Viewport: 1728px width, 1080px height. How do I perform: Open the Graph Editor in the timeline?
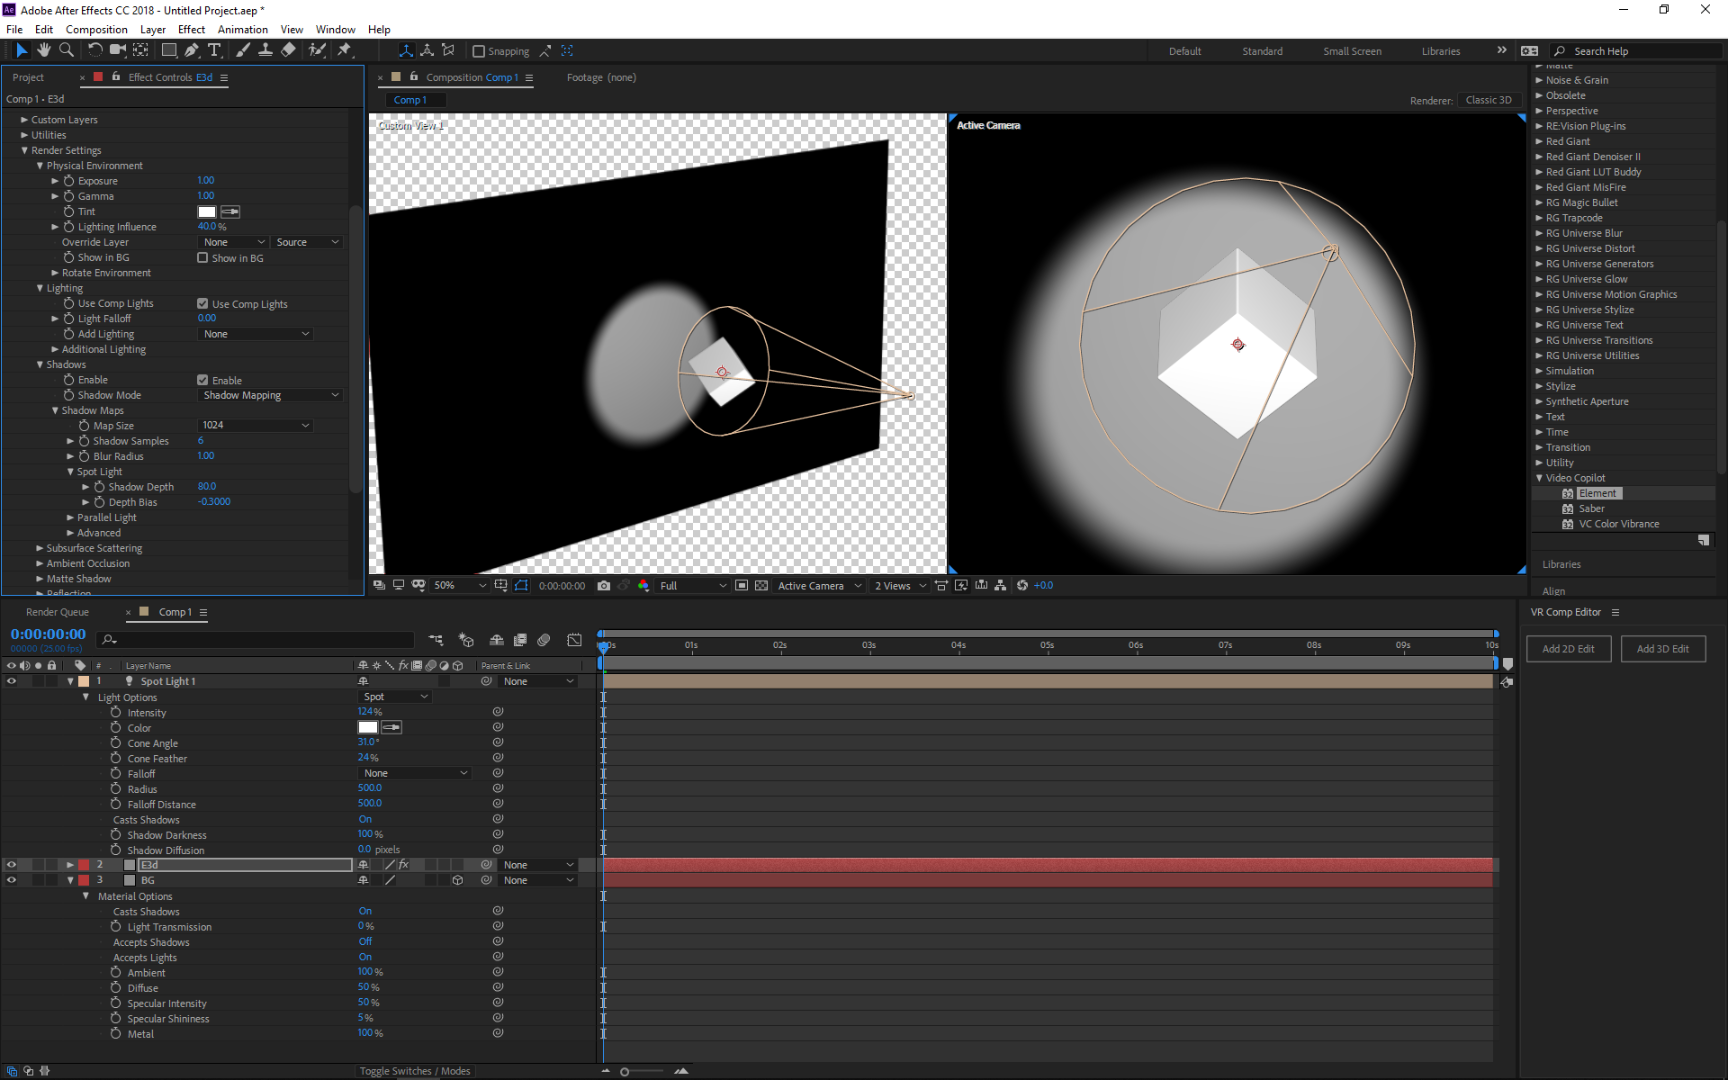tap(575, 640)
